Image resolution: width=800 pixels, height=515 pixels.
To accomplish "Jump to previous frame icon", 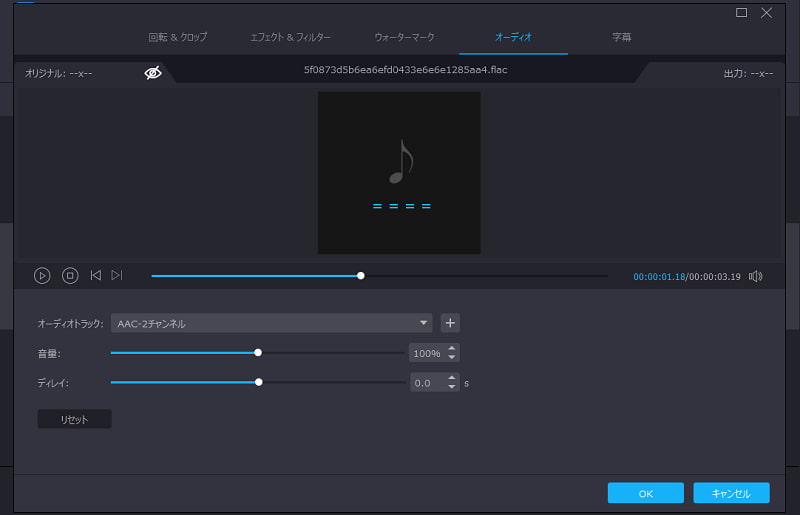I will 96,275.
